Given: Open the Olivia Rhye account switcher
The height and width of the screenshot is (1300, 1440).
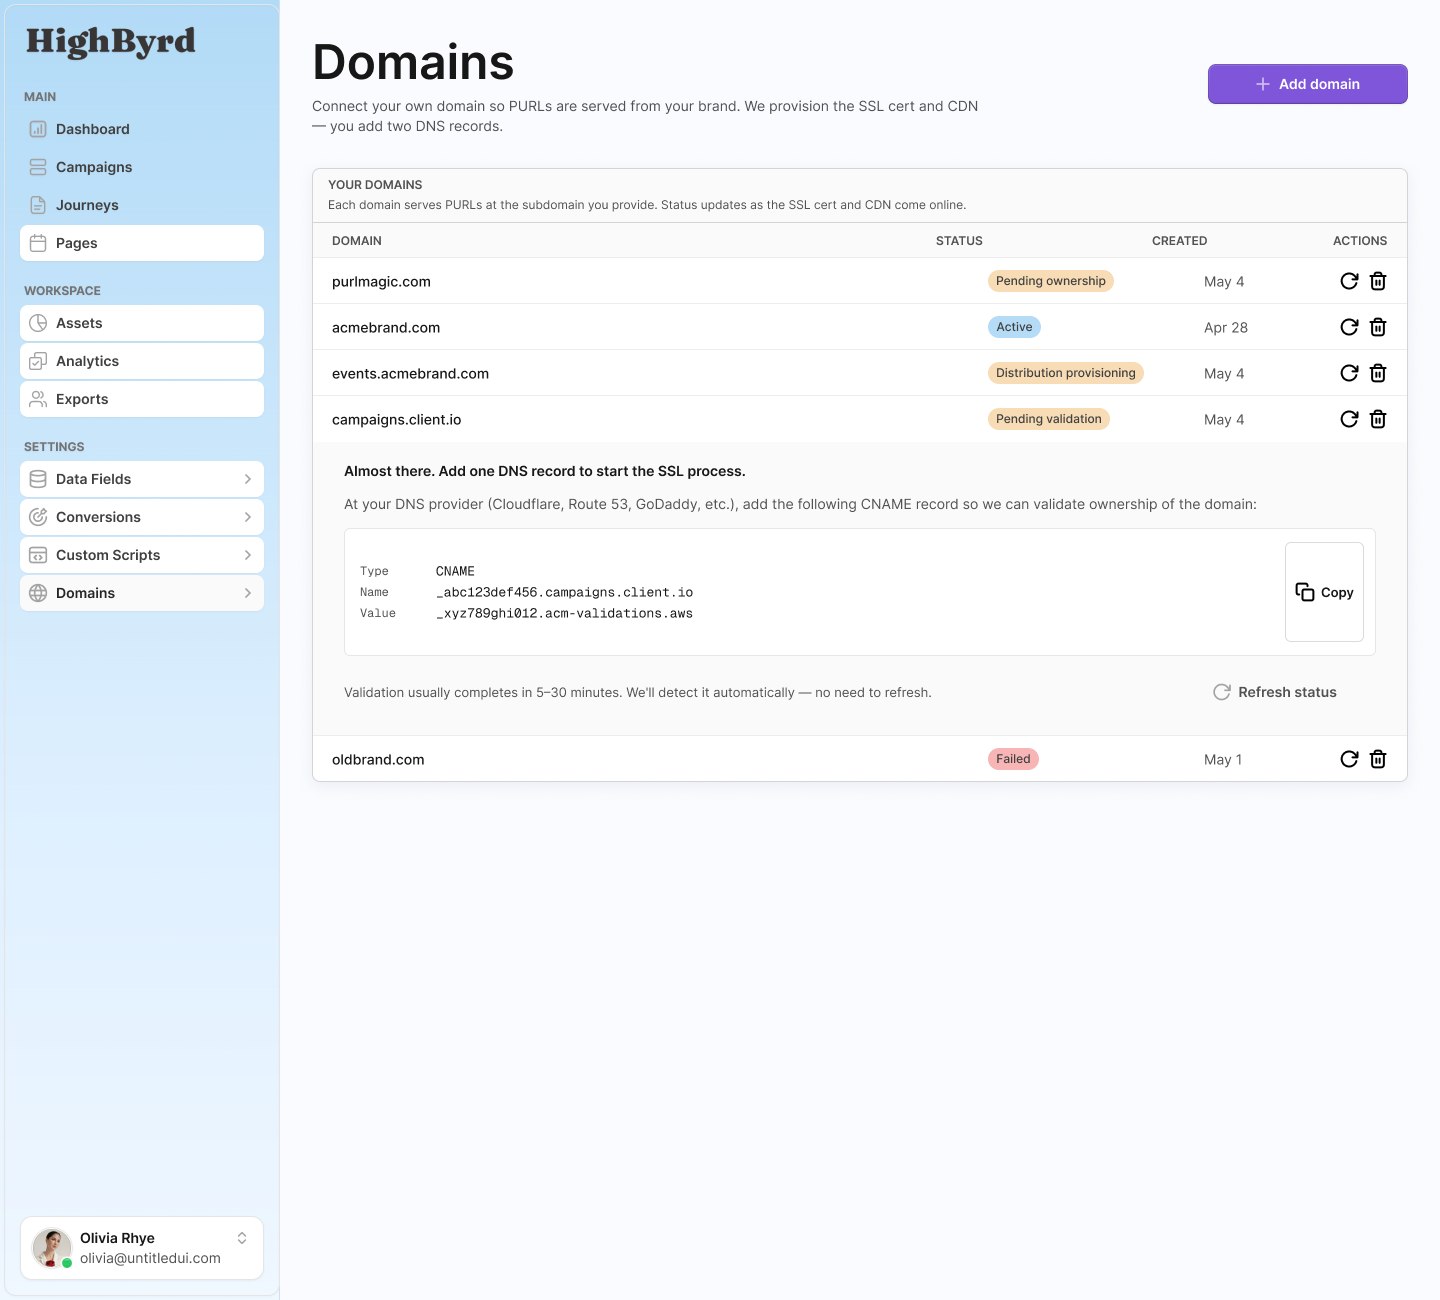Looking at the screenshot, I should point(242,1238).
